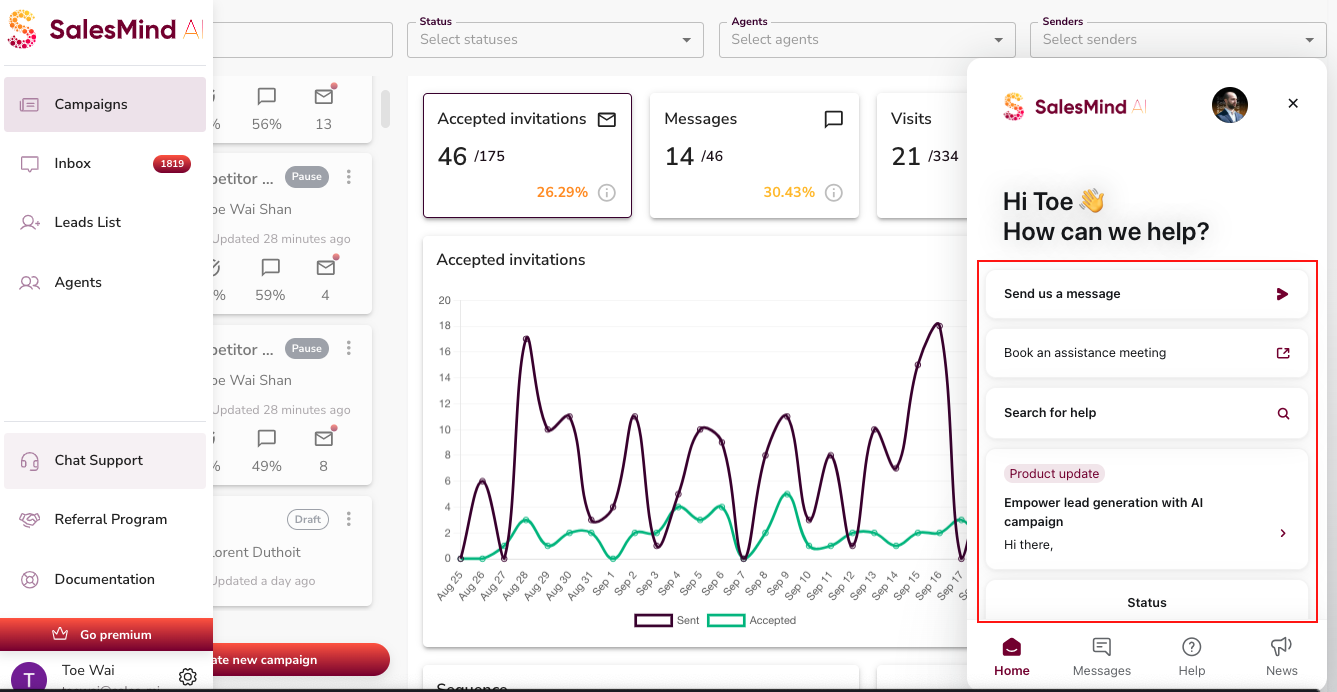1337x692 pixels.
Task: Expand the Status filter dropdown
Action: click(551, 40)
